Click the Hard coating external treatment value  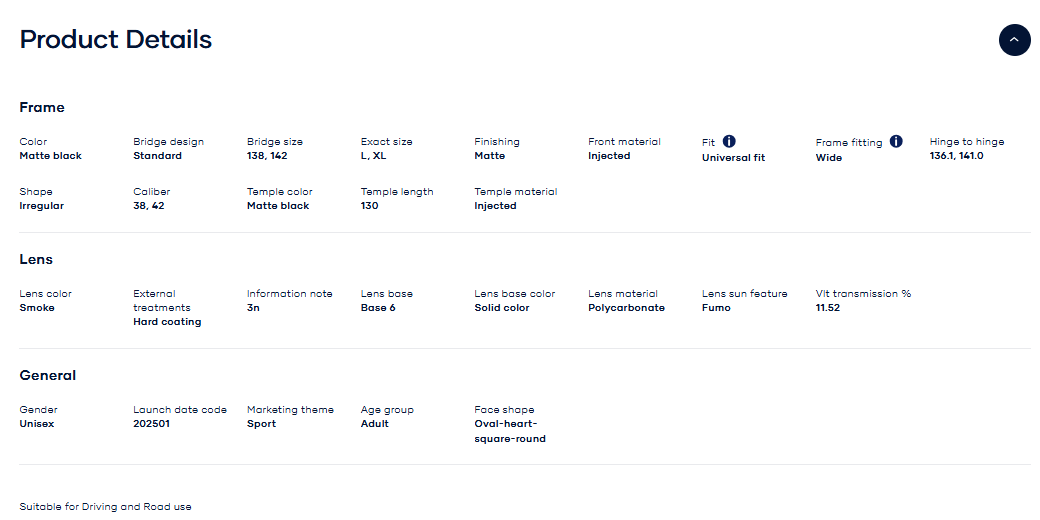(167, 322)
